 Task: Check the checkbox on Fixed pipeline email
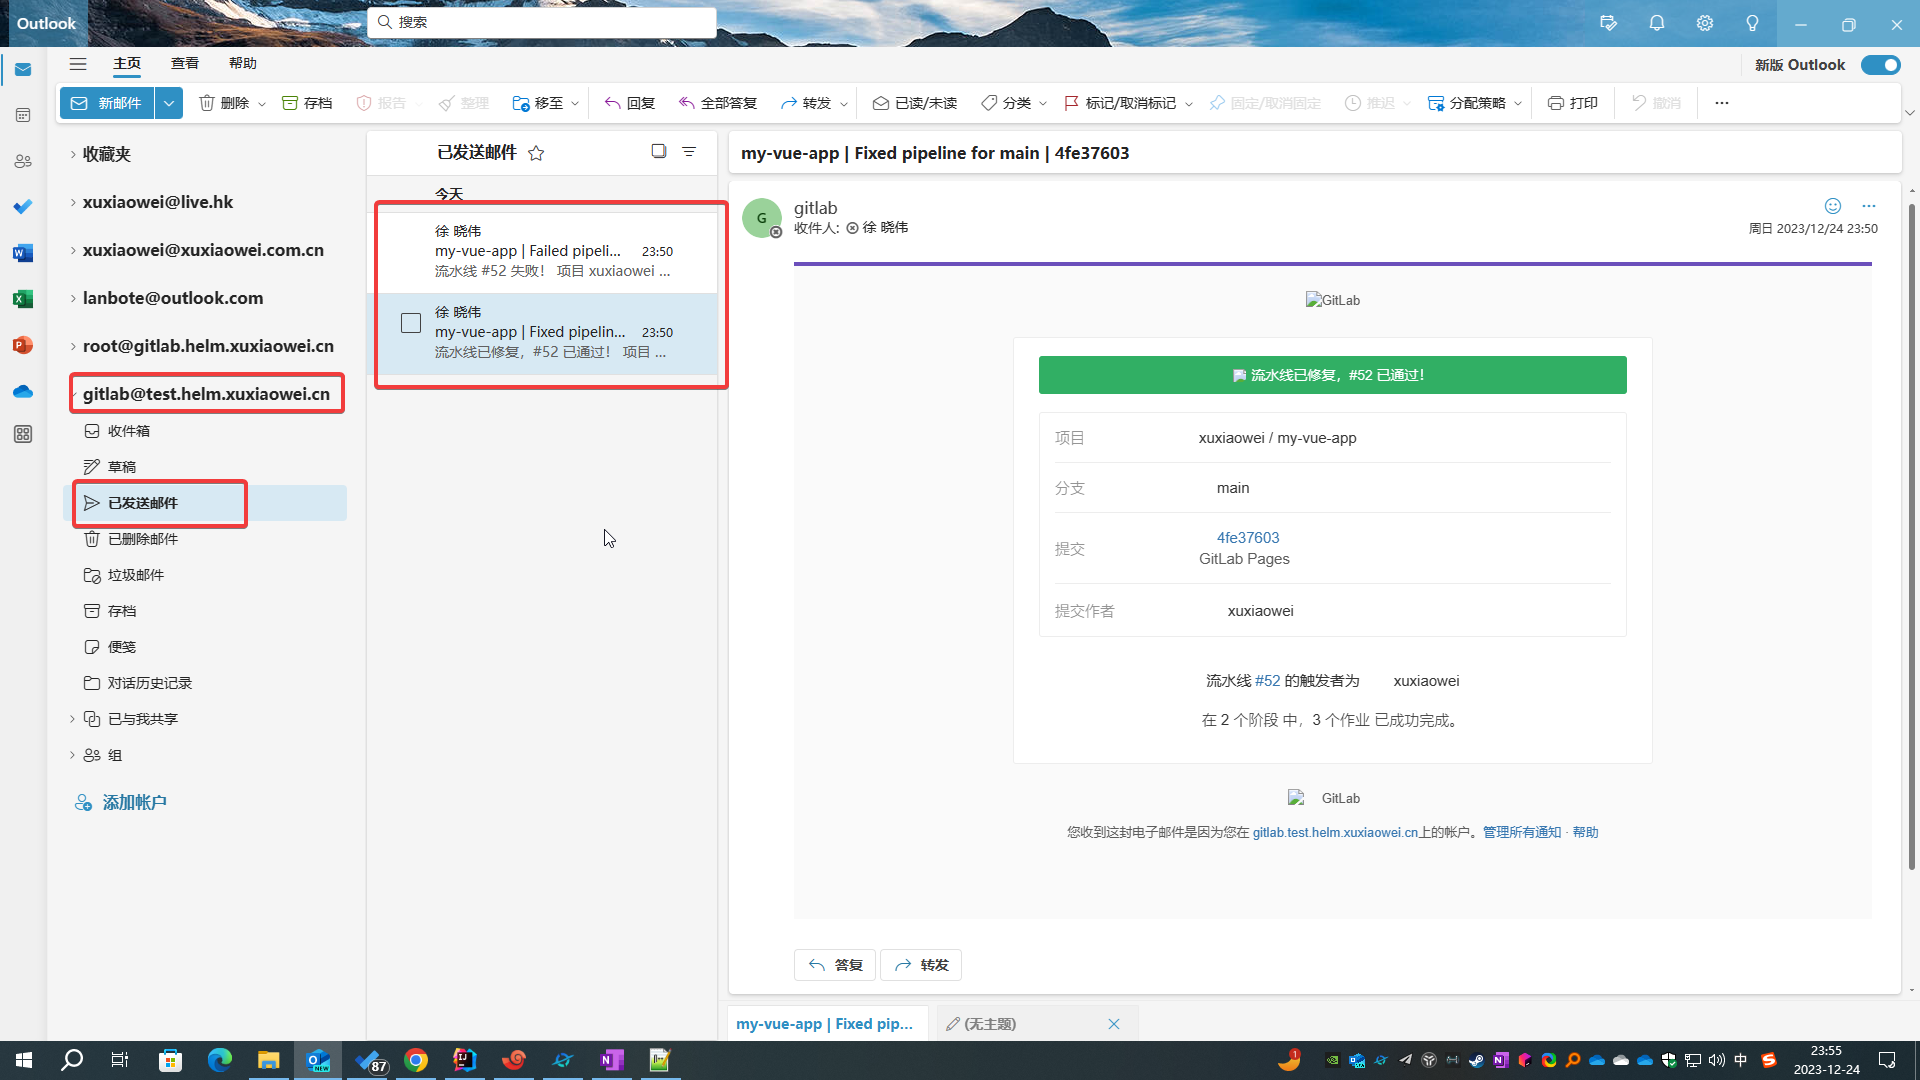coord(411,323)
